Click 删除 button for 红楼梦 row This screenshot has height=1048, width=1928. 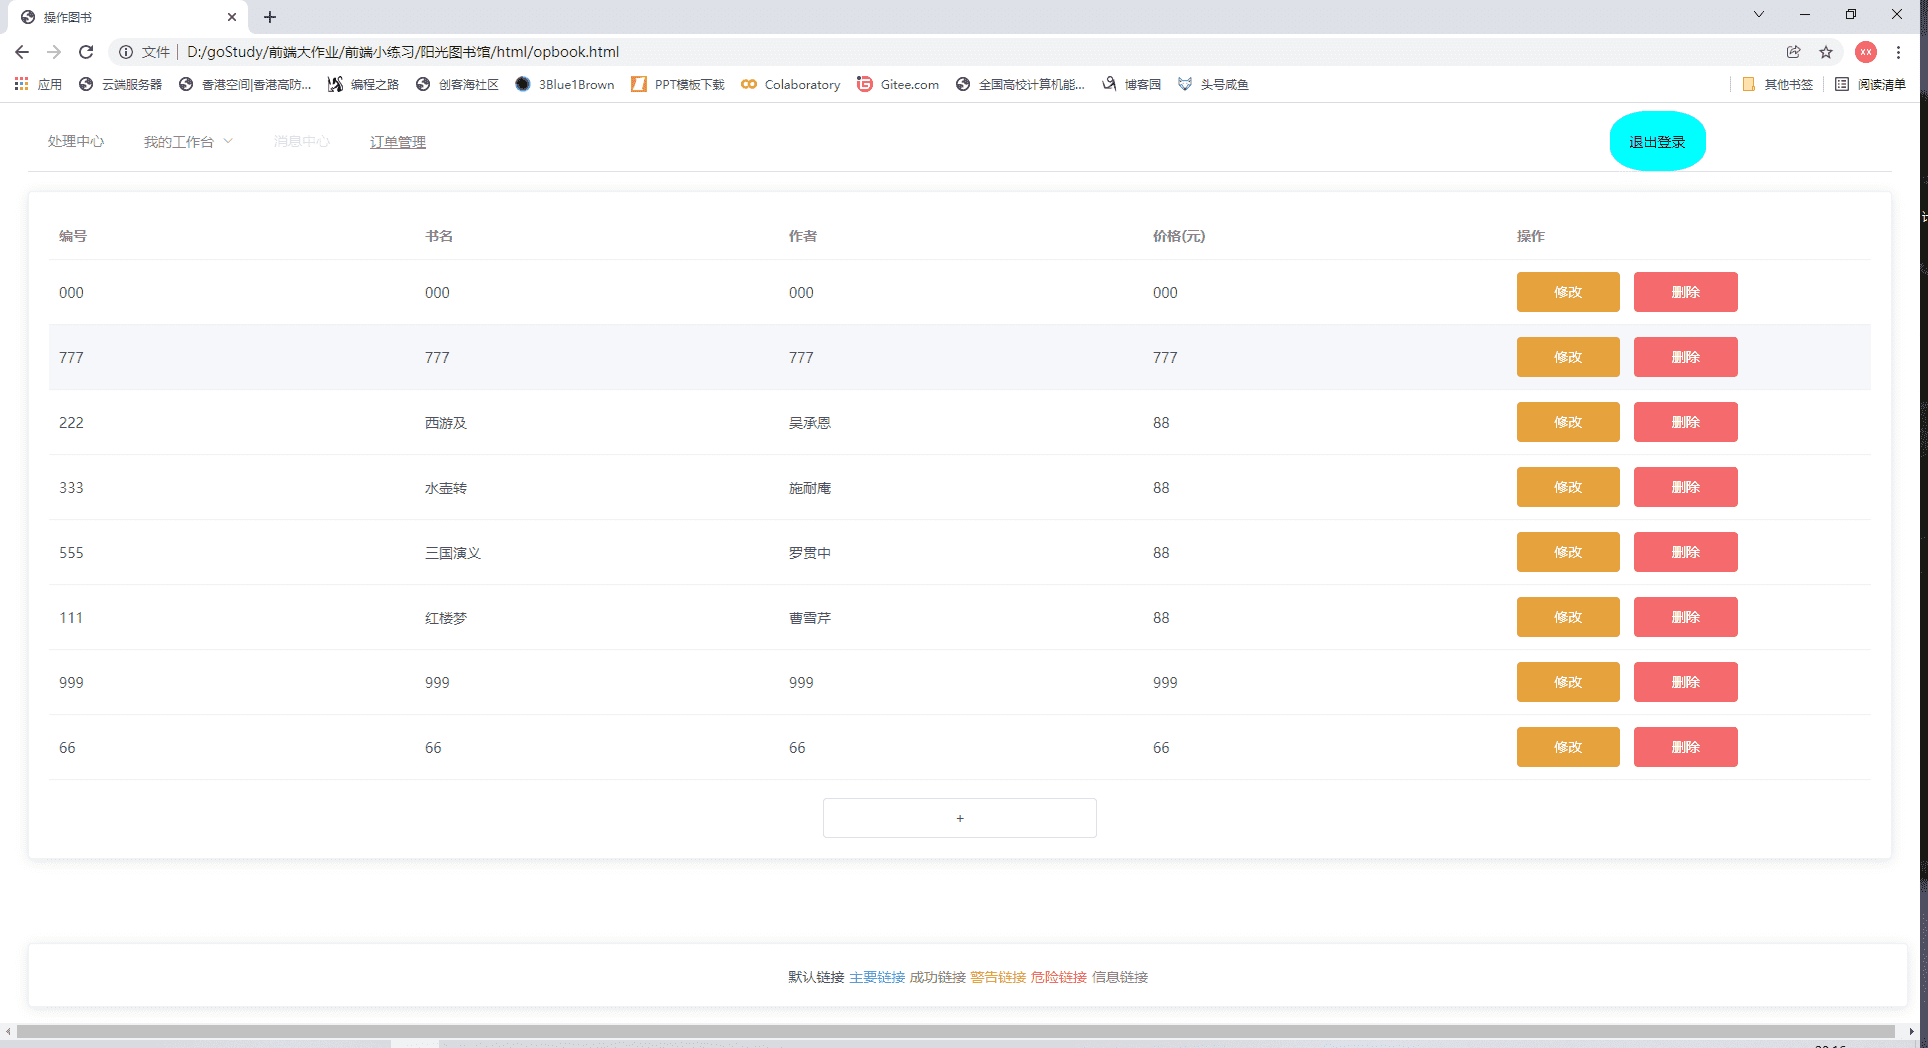[x=1686, y=617]
